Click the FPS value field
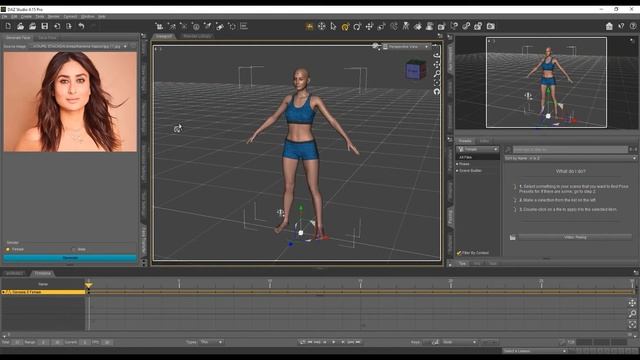 [x=107, y=342]
